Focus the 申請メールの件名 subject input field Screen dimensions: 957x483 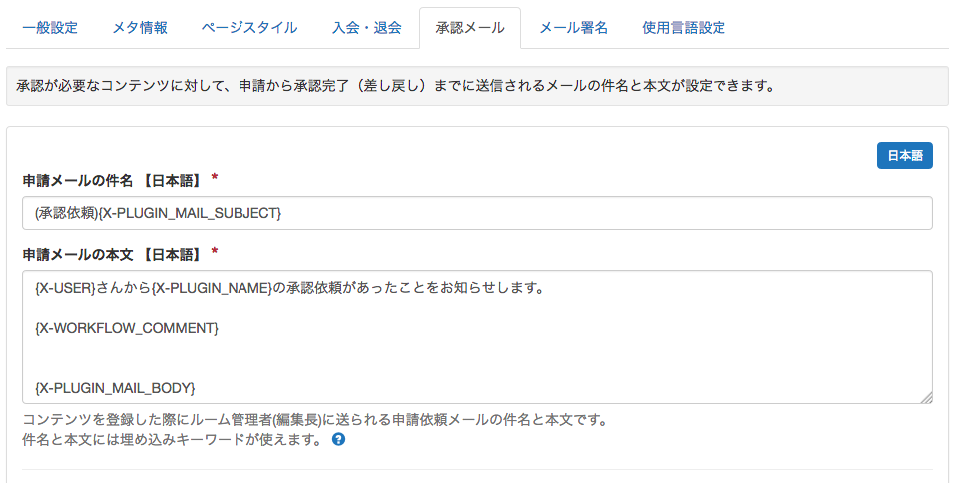(x=477, y=213)
